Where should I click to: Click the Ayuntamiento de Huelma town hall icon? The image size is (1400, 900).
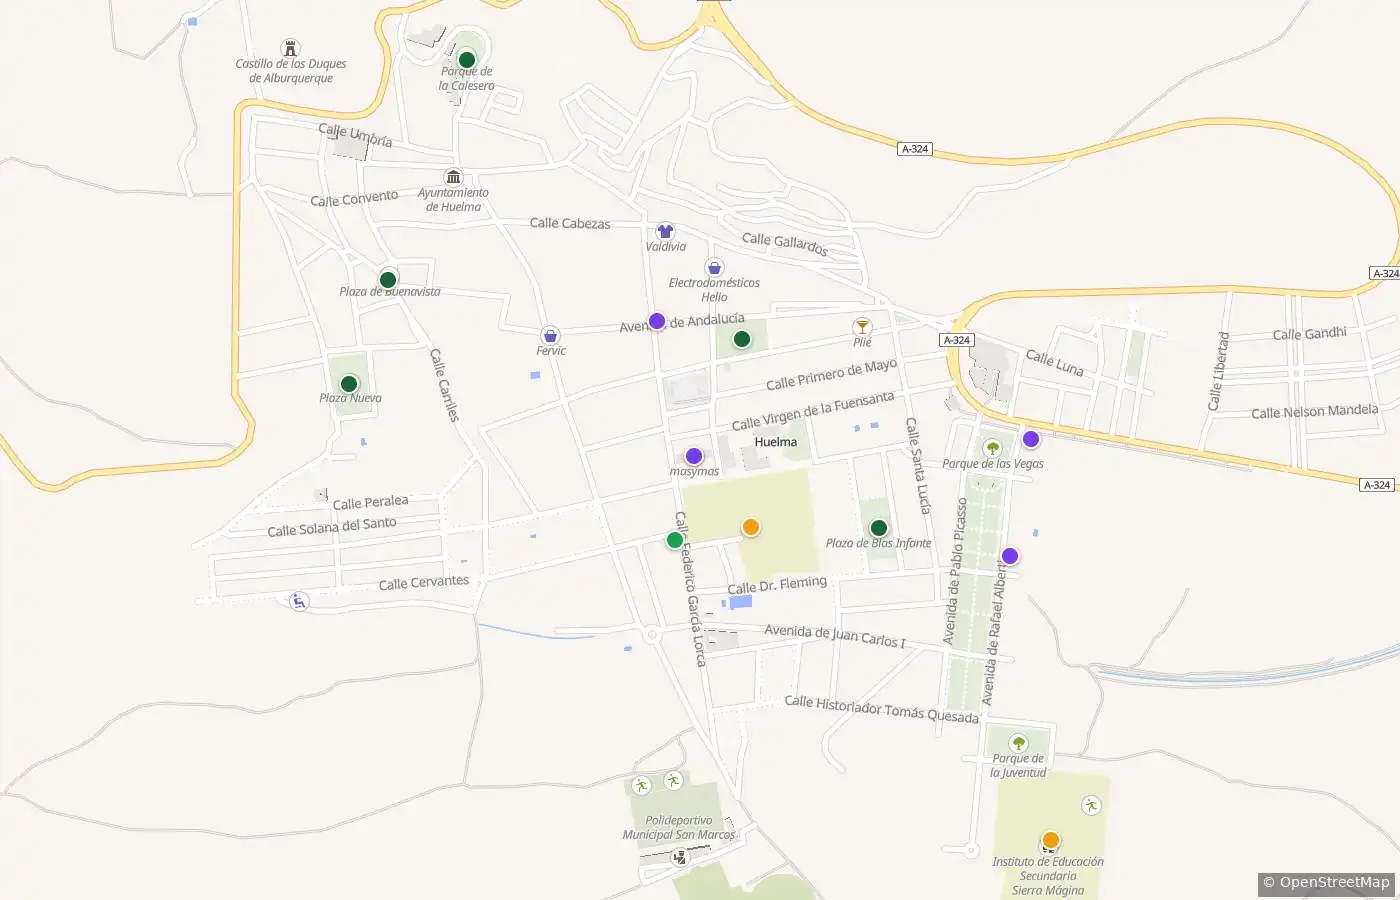pyautogui.click(x=453, y=177)
